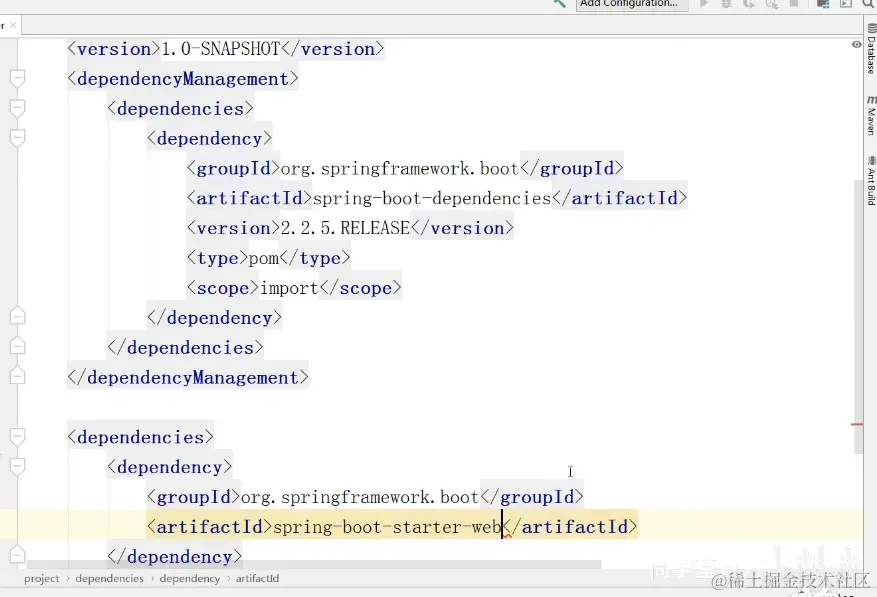Open the Database tool window

coord(871,48)
